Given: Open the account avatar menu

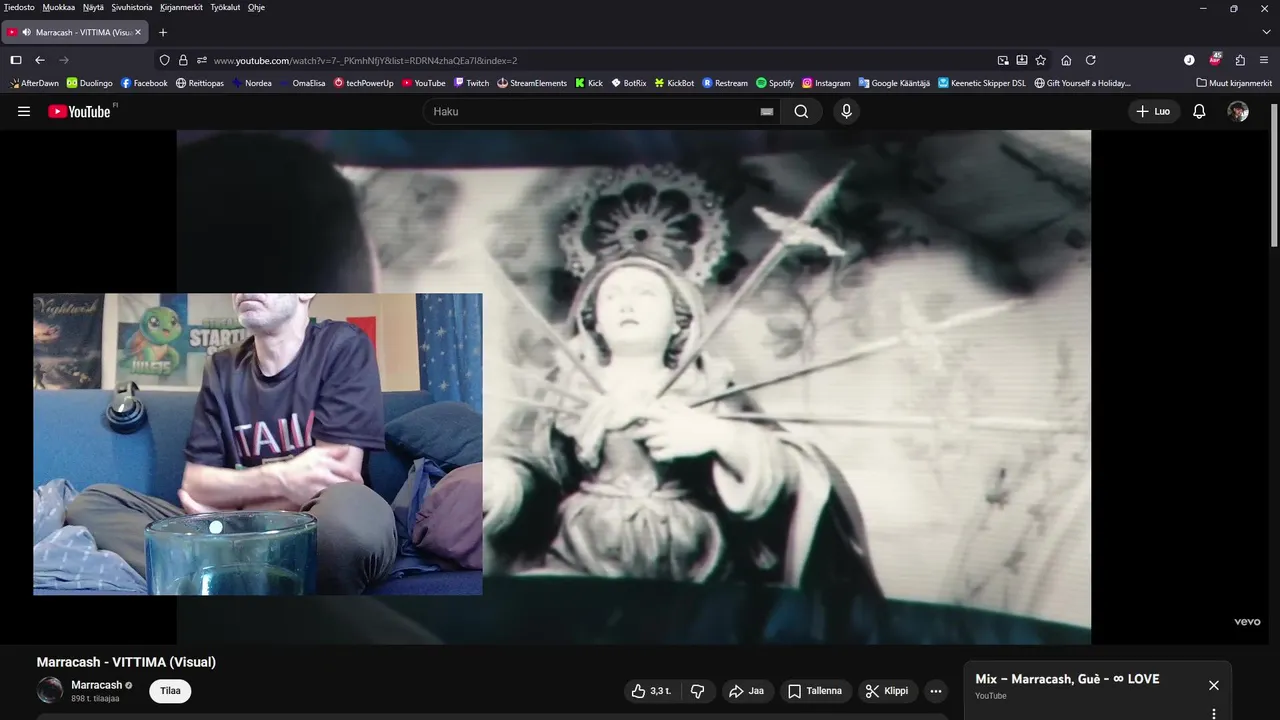Looking at the screenshot, I should point(1238,111).
